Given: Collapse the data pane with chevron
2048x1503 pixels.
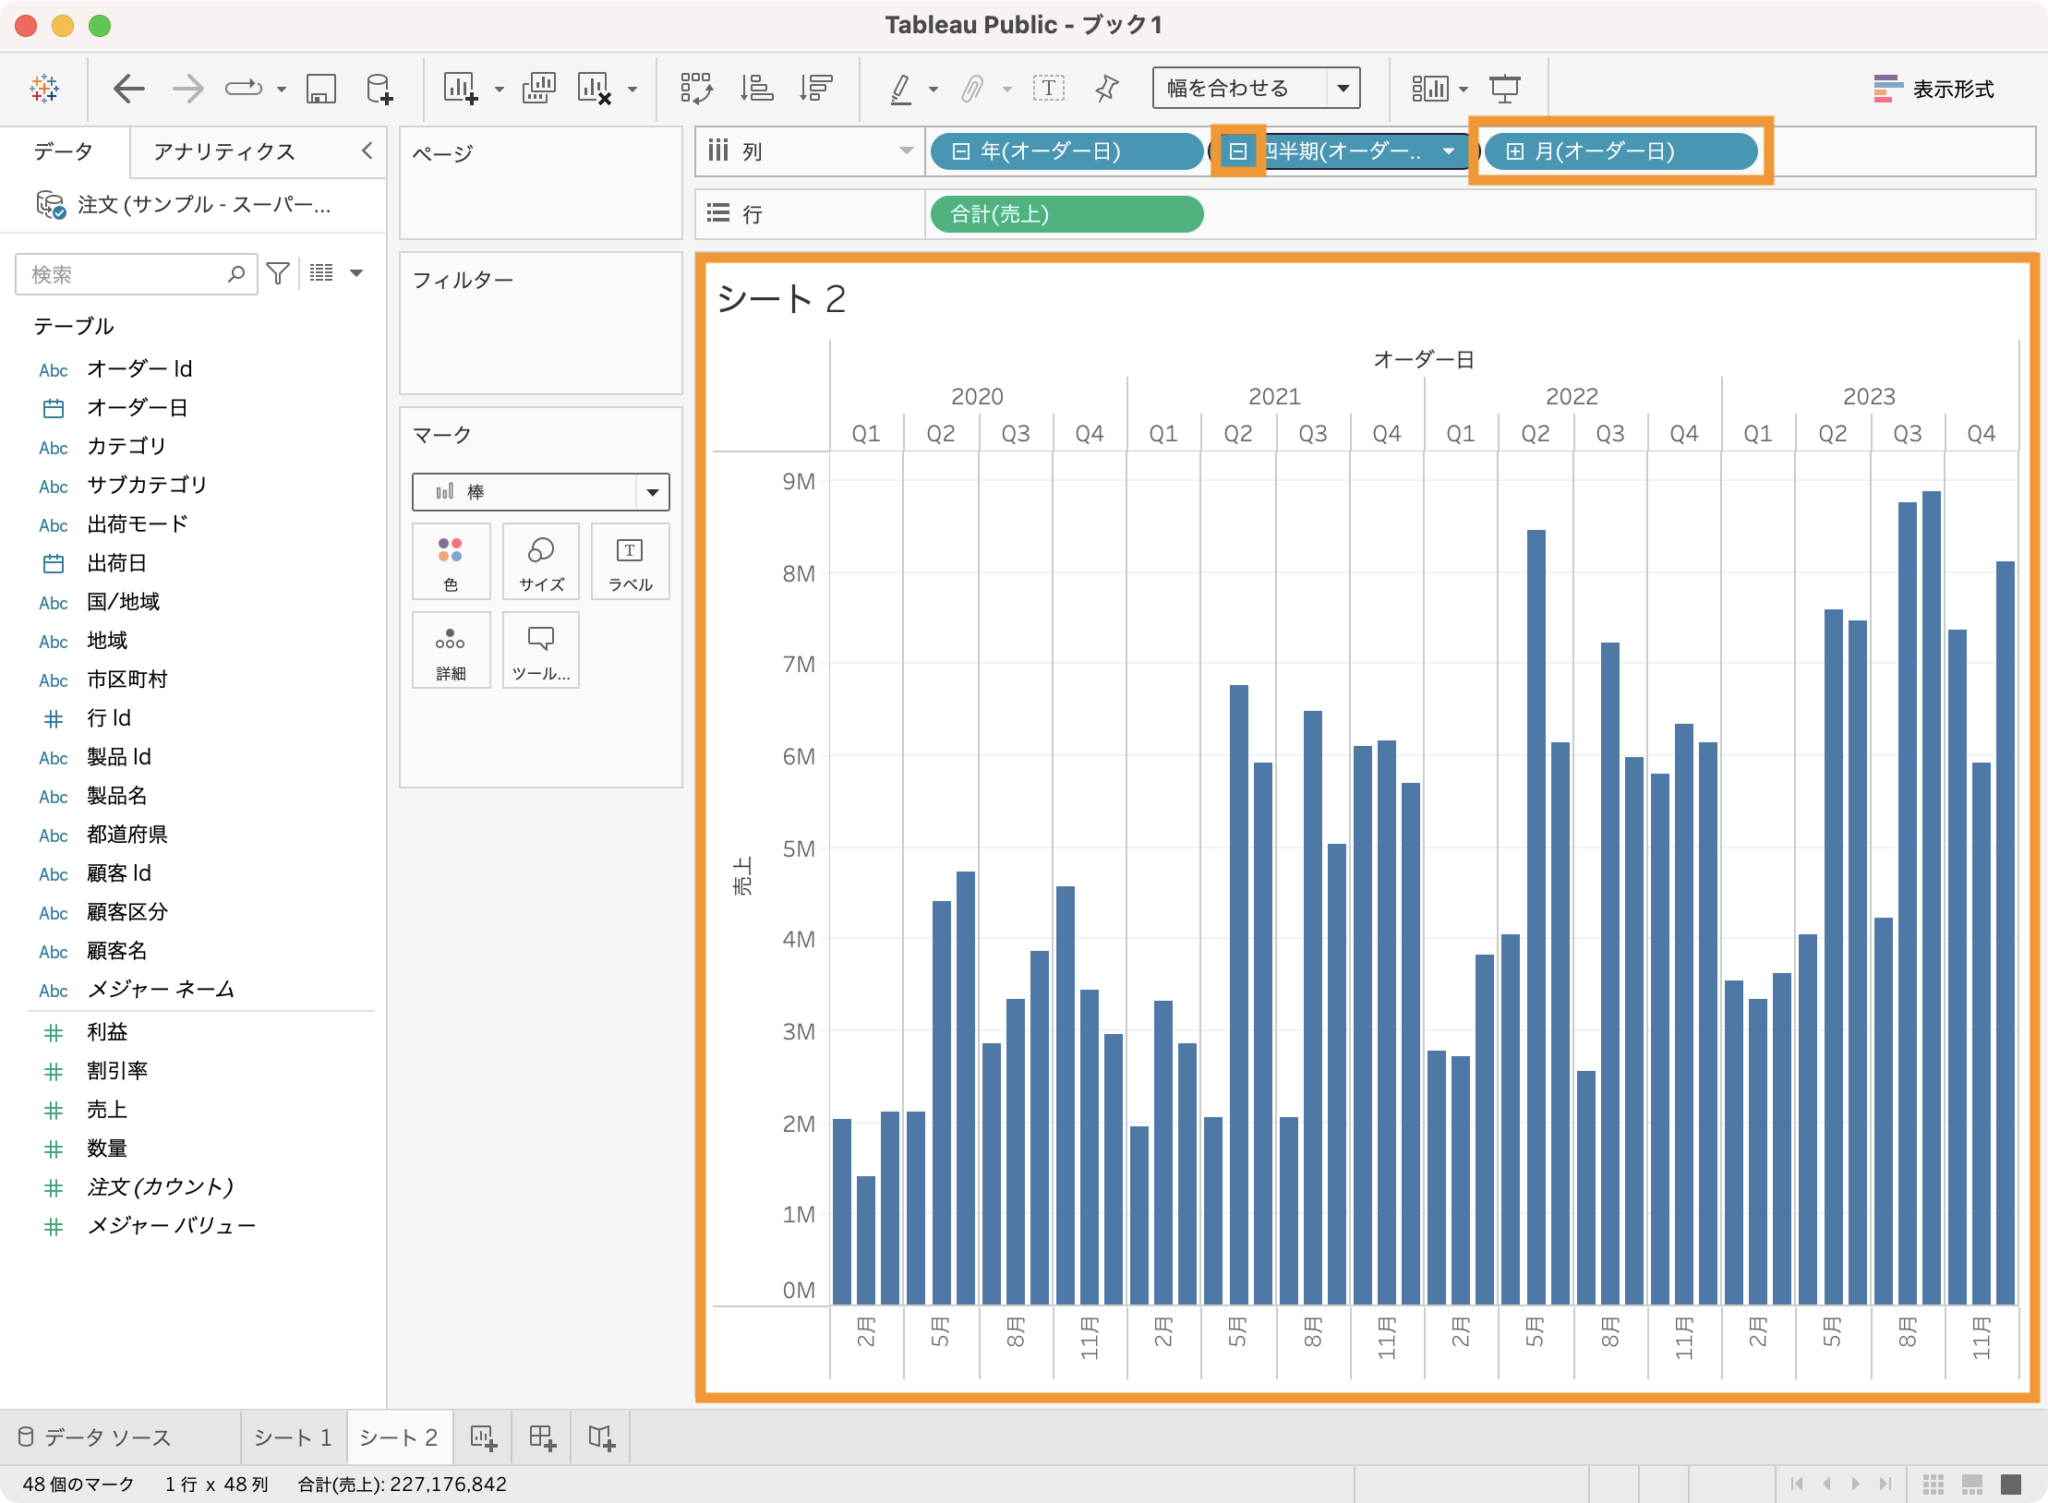Looking at the screenshot, I should coord(367,151).
